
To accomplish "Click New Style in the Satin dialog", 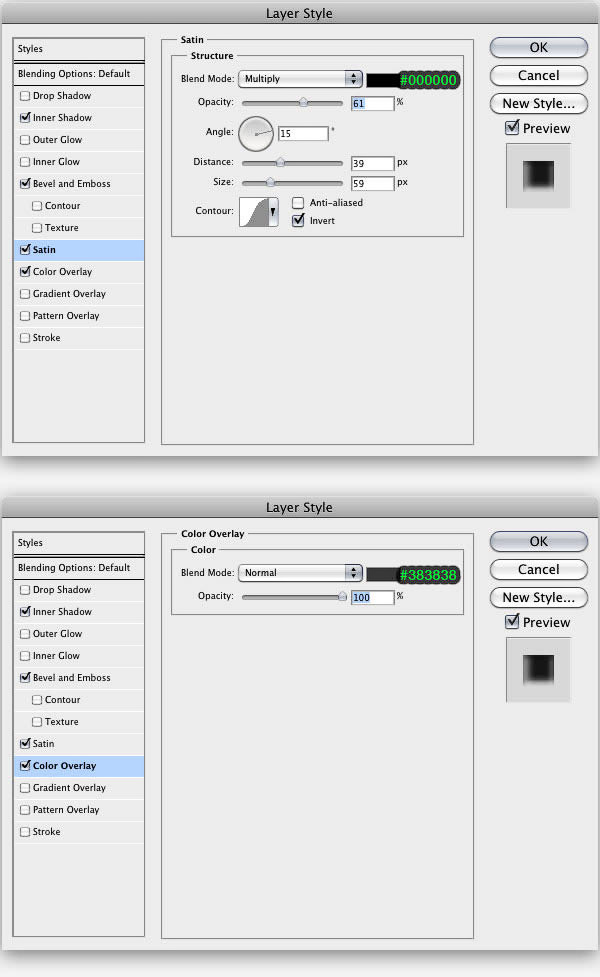I will tap(539, 103).
